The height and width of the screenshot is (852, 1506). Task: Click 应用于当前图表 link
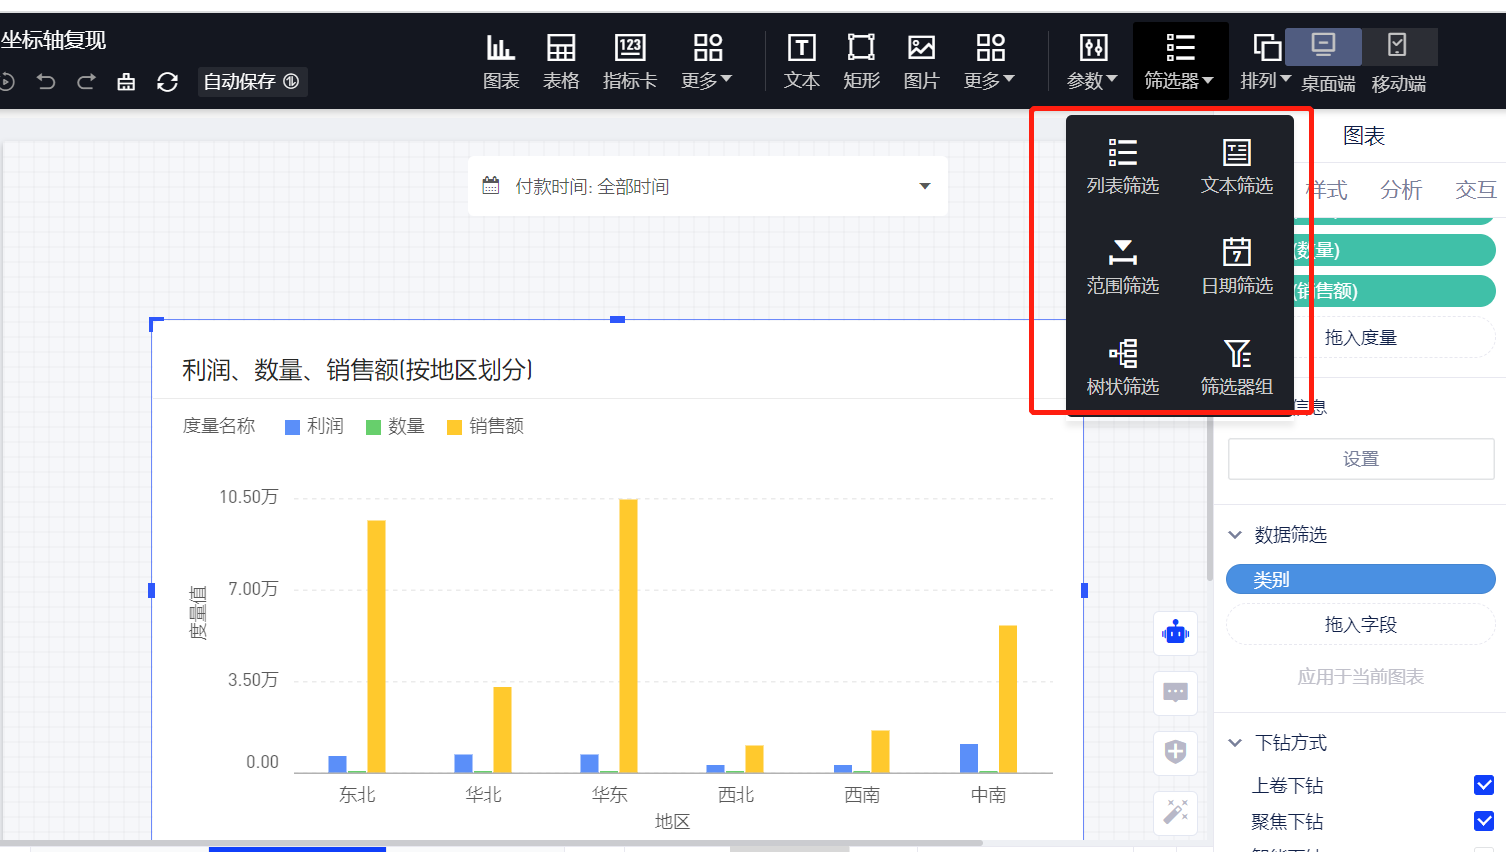tap(1361, 677)
